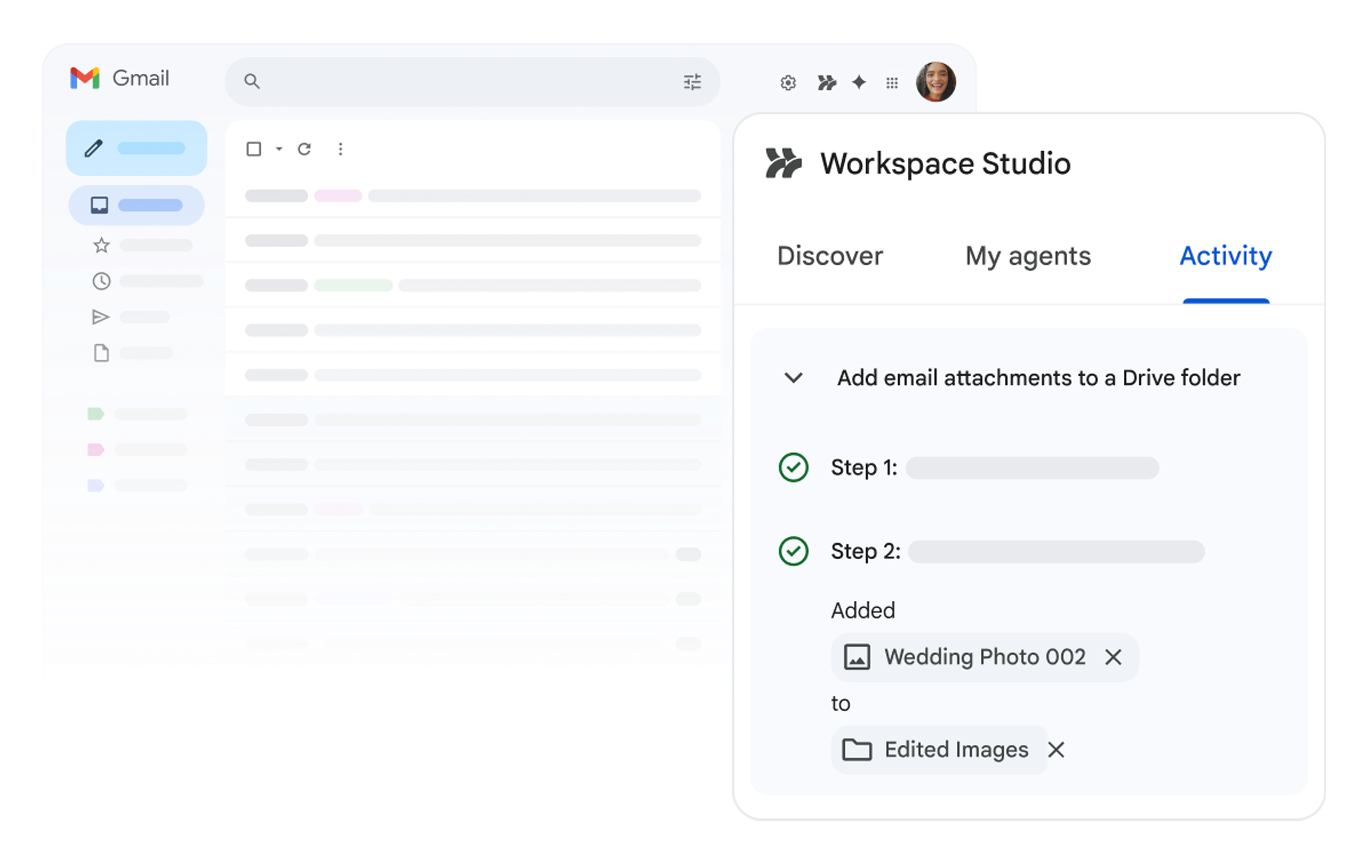Click the pencil compose icon
The width and height of the screenshot is (1368, 864).
point(94,148)
